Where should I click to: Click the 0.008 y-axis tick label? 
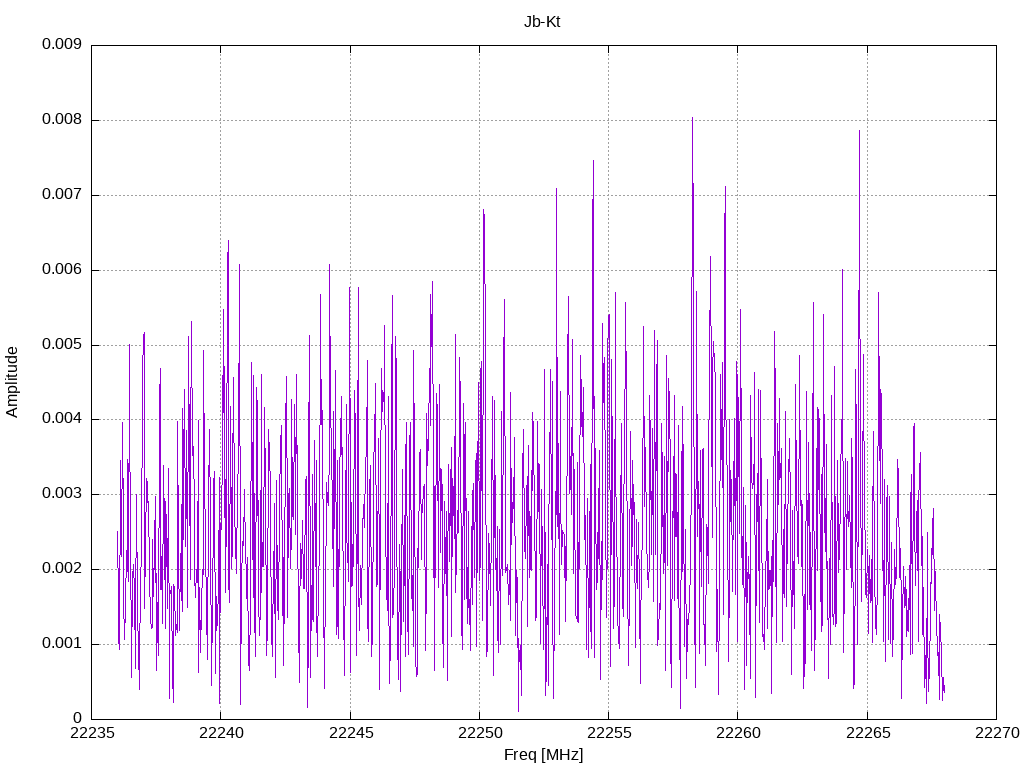(x=62, y=120)
